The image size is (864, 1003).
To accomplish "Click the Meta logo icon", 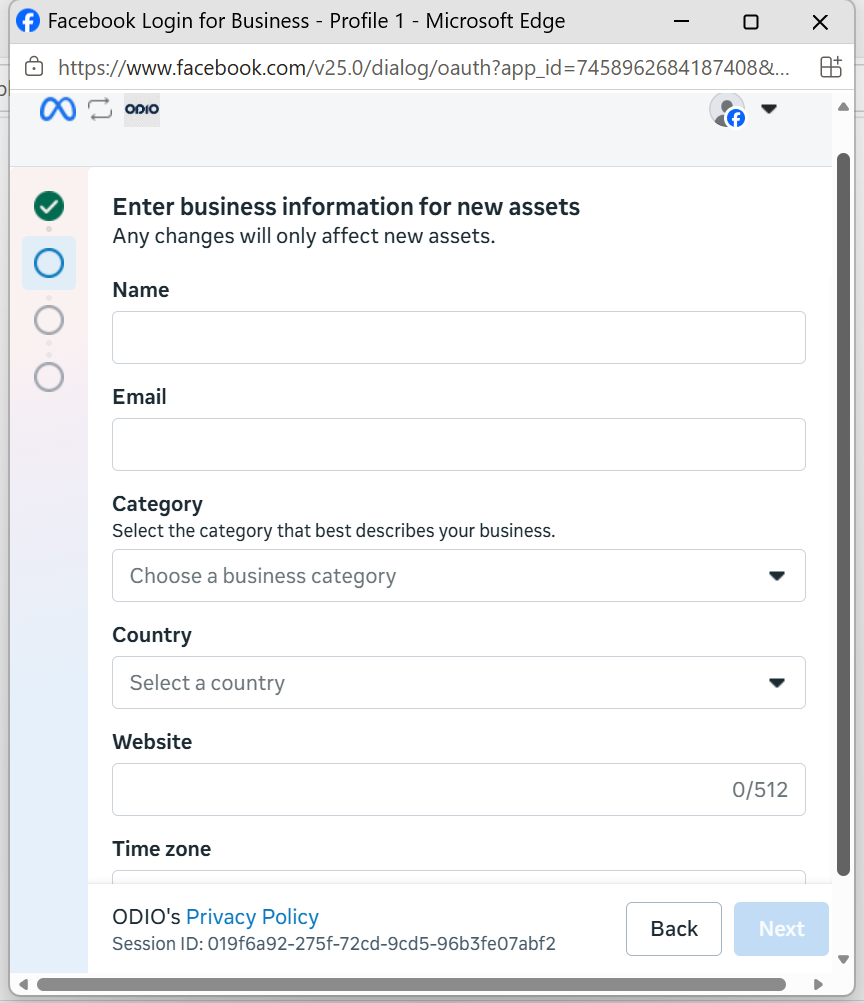I will 58,109.
